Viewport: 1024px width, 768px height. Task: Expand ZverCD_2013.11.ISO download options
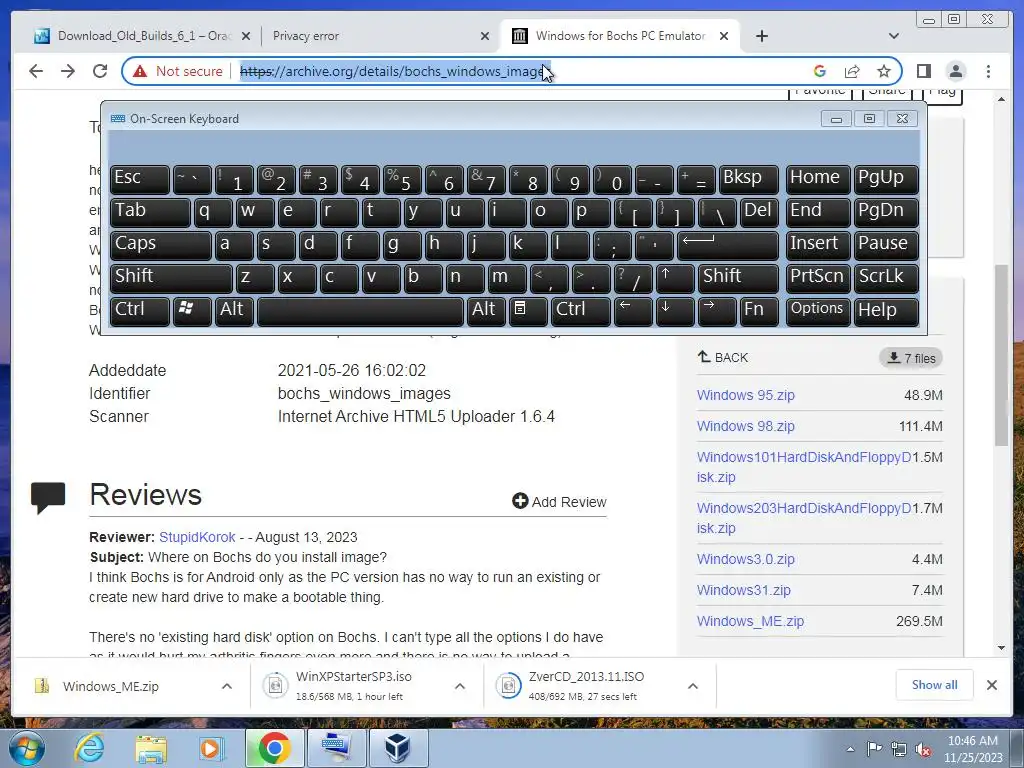click(693, 686)
